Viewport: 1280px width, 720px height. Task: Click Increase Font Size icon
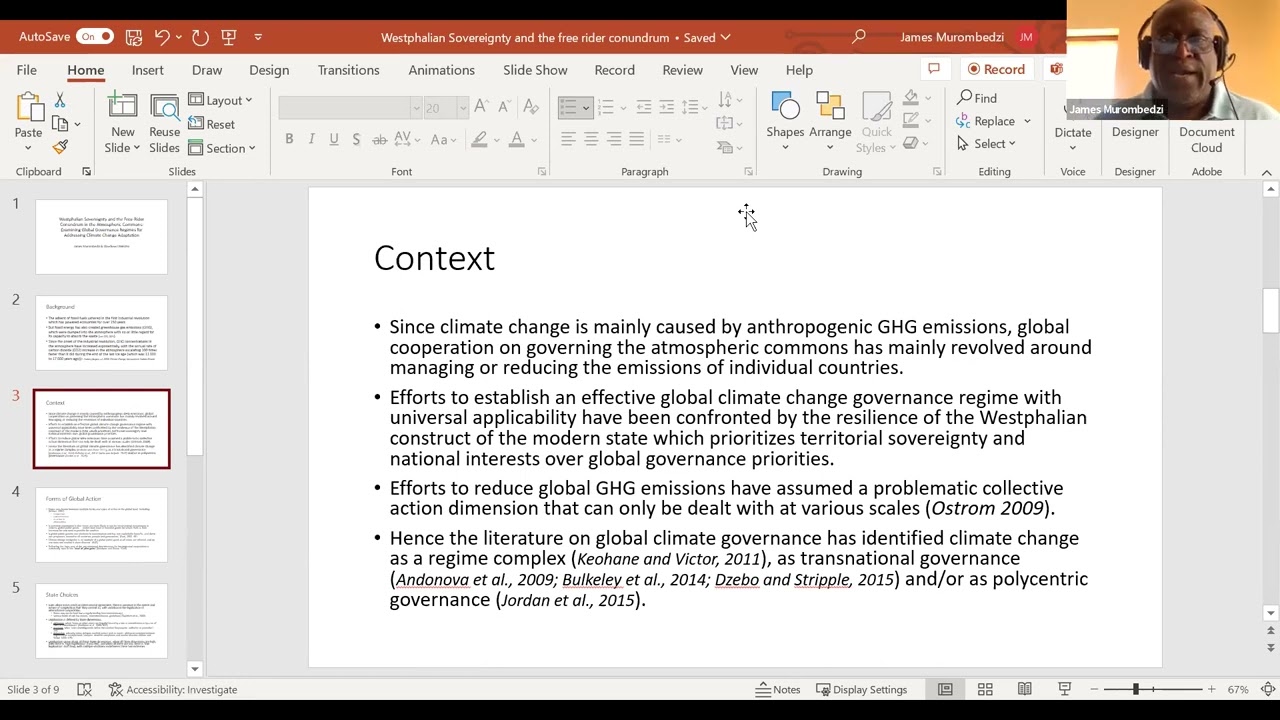[481, 107]
